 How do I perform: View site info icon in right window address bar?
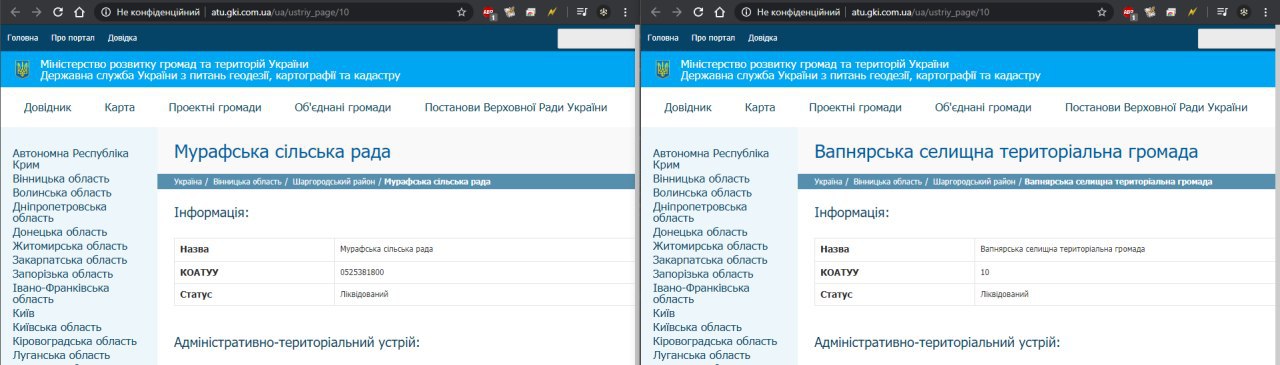point(747,12)
